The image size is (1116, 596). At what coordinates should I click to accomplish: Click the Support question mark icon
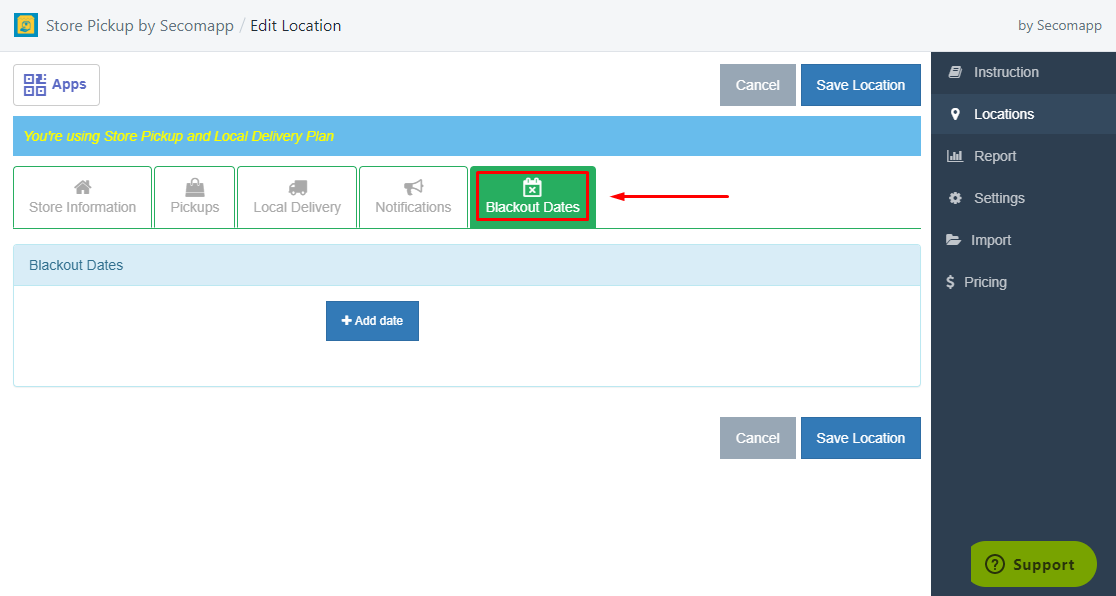point(994,565)
